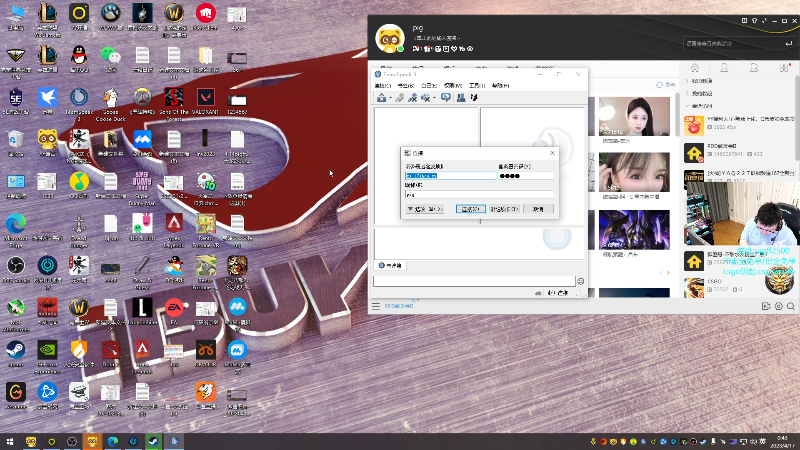Click emoji icon beside TeamSpeak chat input
The image size is (800, 450).
click(581, 281)
